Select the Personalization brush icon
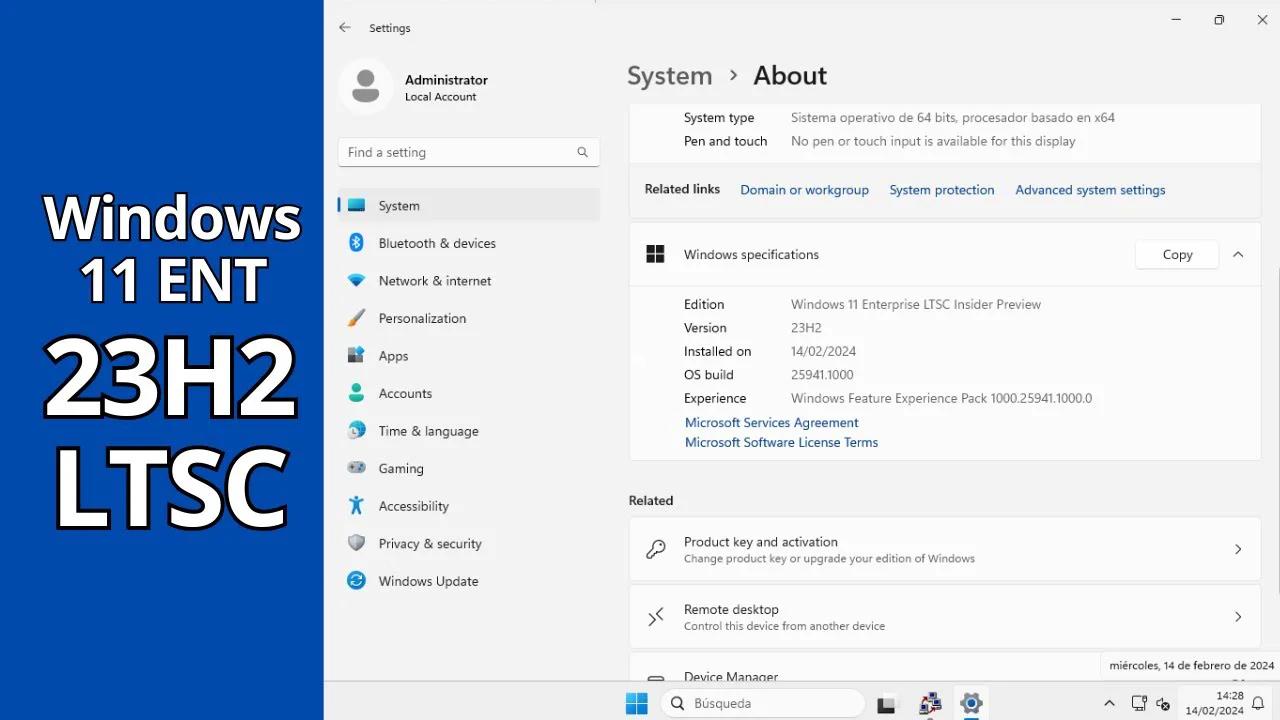 pyautogui.click(x=356, y=318)
